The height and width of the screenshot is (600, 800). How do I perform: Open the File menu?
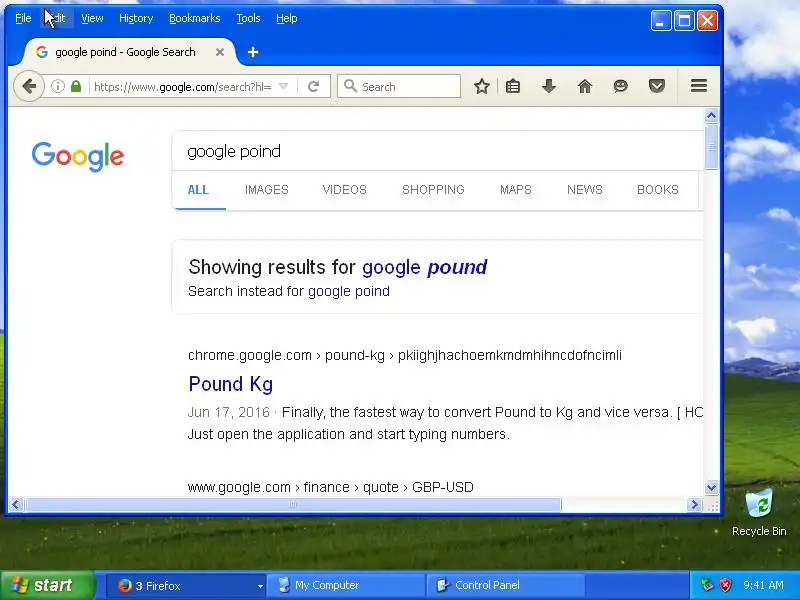click(23, 18)
